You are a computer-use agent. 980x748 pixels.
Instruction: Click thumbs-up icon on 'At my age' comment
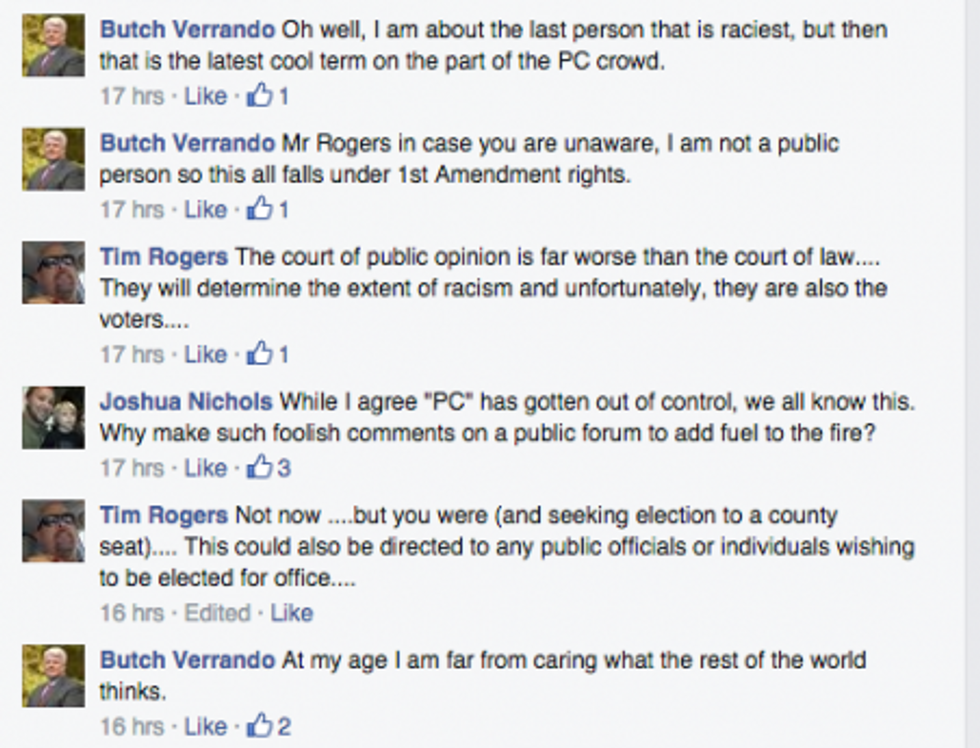click(259, 726)
